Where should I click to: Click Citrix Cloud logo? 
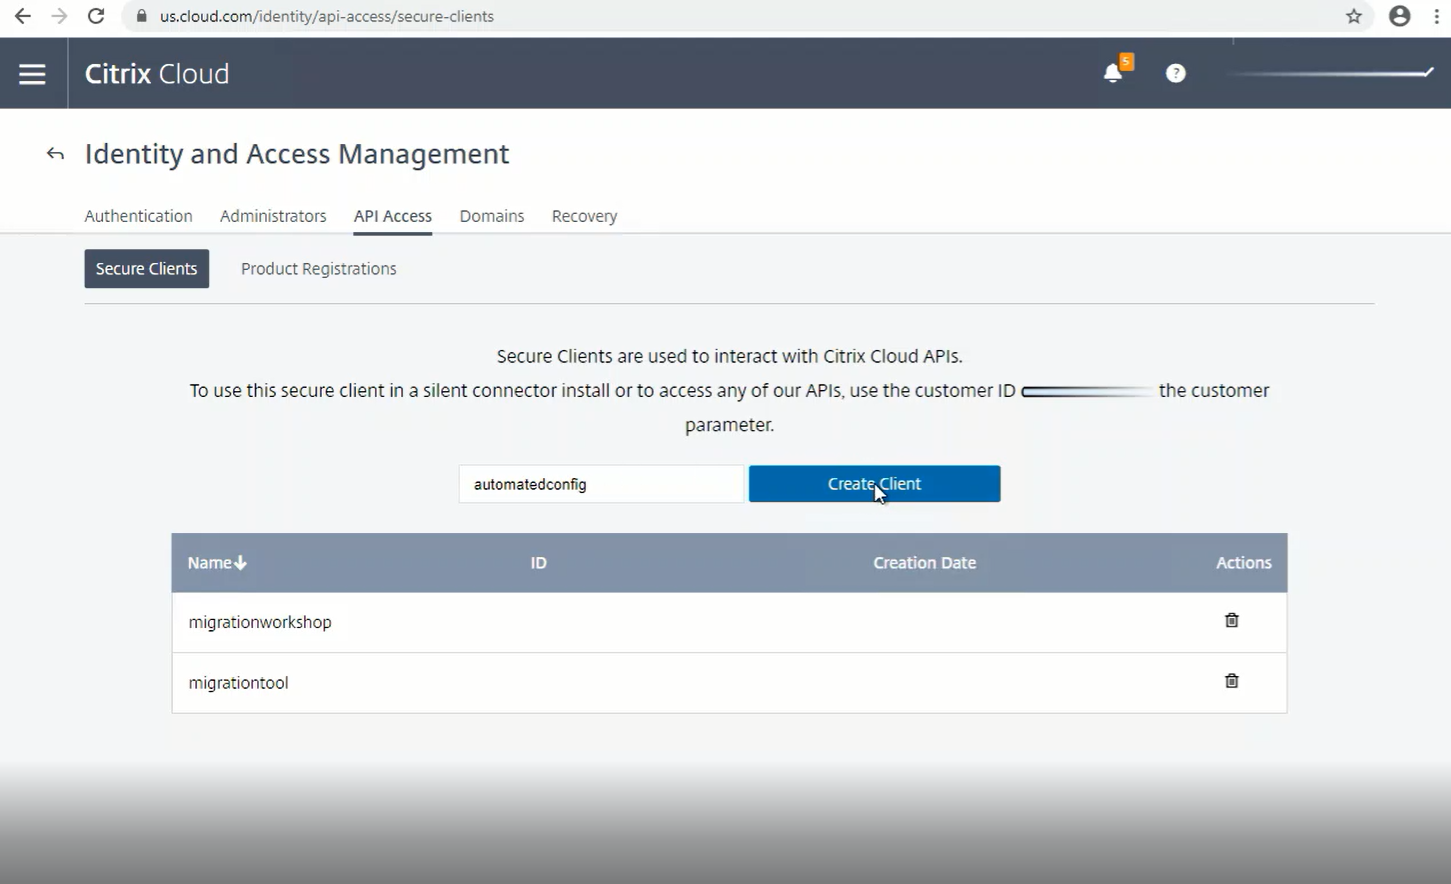click(157, 74)
